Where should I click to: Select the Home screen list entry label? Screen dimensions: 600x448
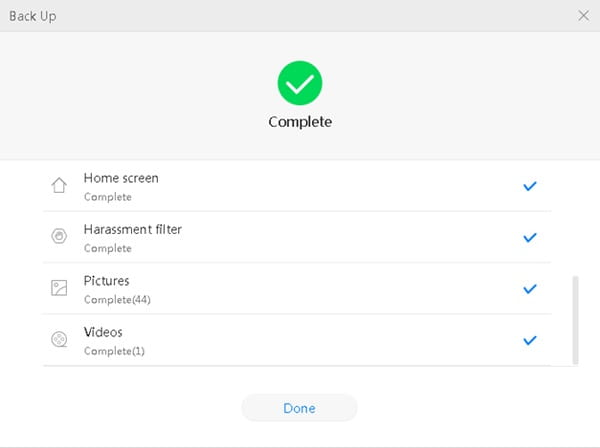(121, 178)
